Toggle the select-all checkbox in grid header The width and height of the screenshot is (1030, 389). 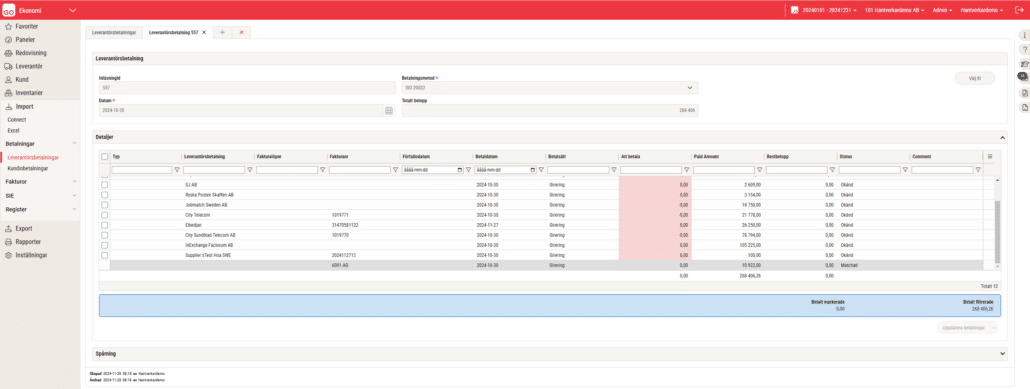coord(104,156)
